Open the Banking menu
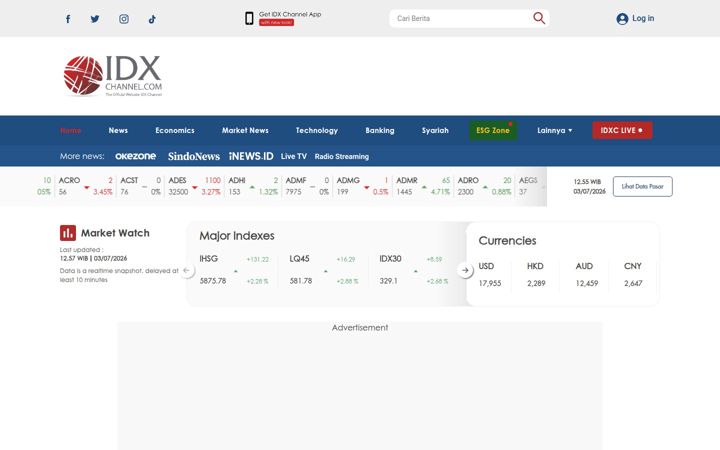Screen dimensions: 720x450 (x=380, y=130)
